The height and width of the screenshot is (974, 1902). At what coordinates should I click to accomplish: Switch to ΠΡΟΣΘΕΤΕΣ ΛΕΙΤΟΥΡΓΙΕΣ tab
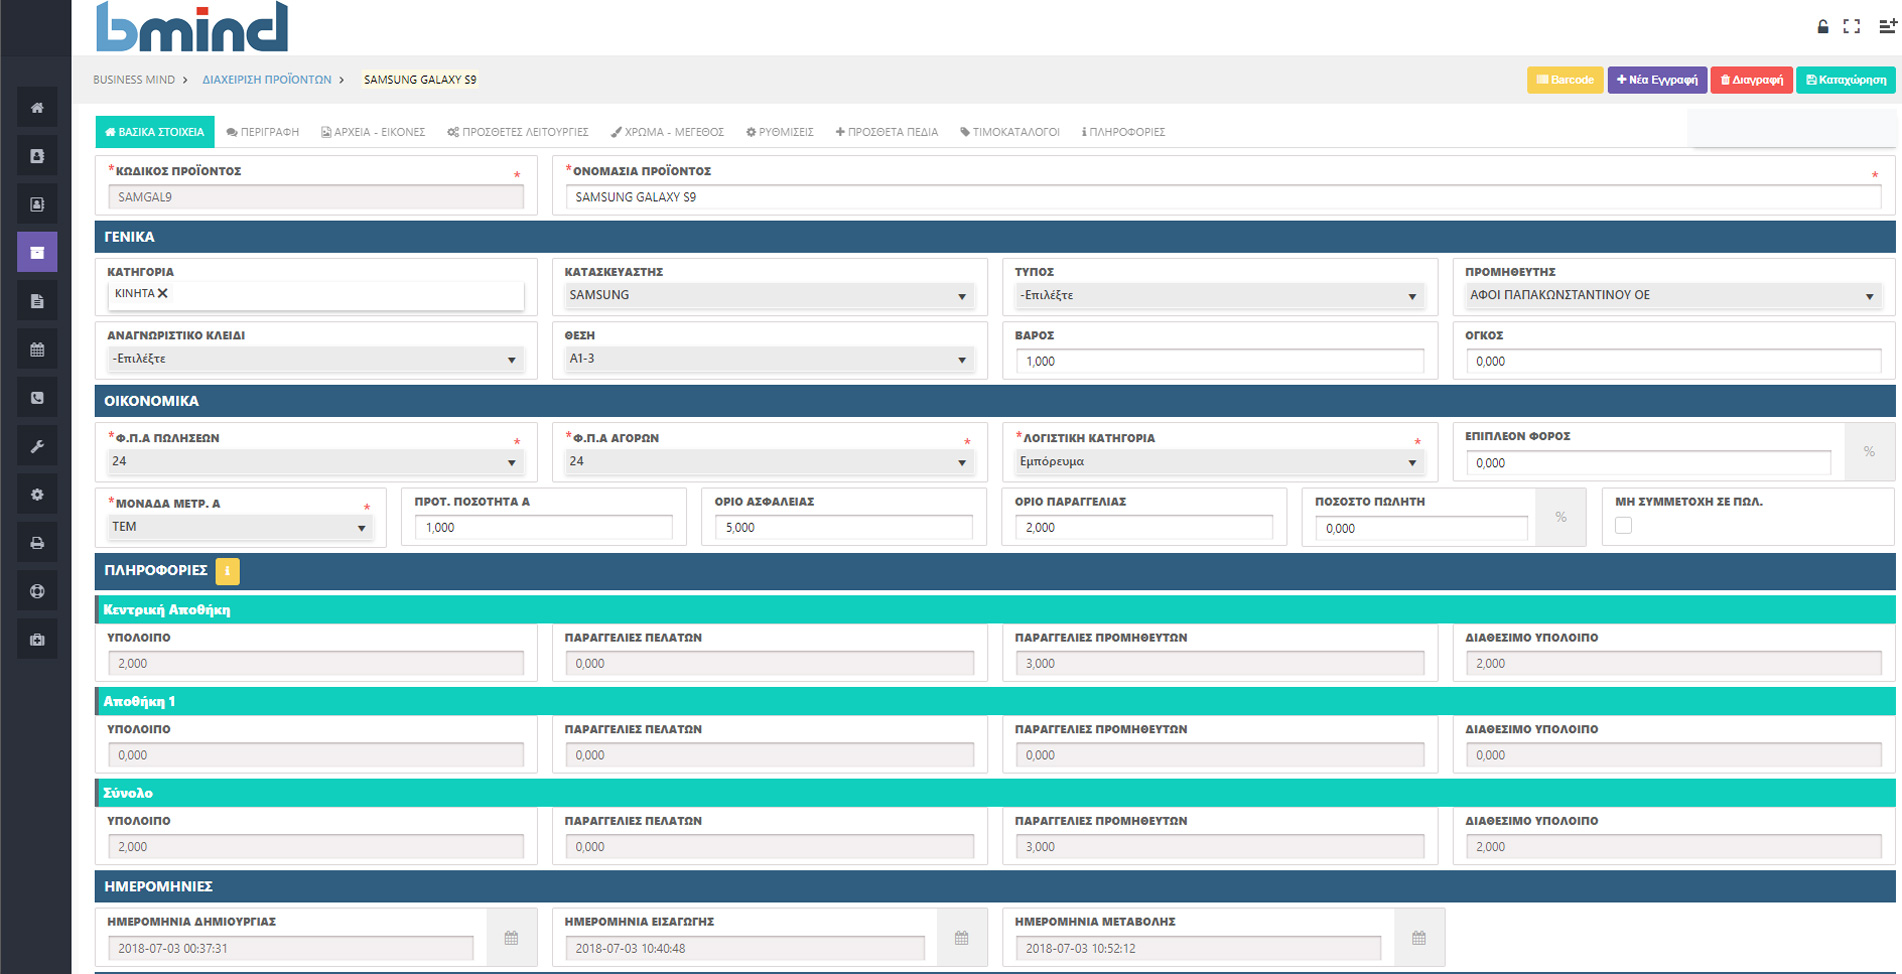click(518, 132)
